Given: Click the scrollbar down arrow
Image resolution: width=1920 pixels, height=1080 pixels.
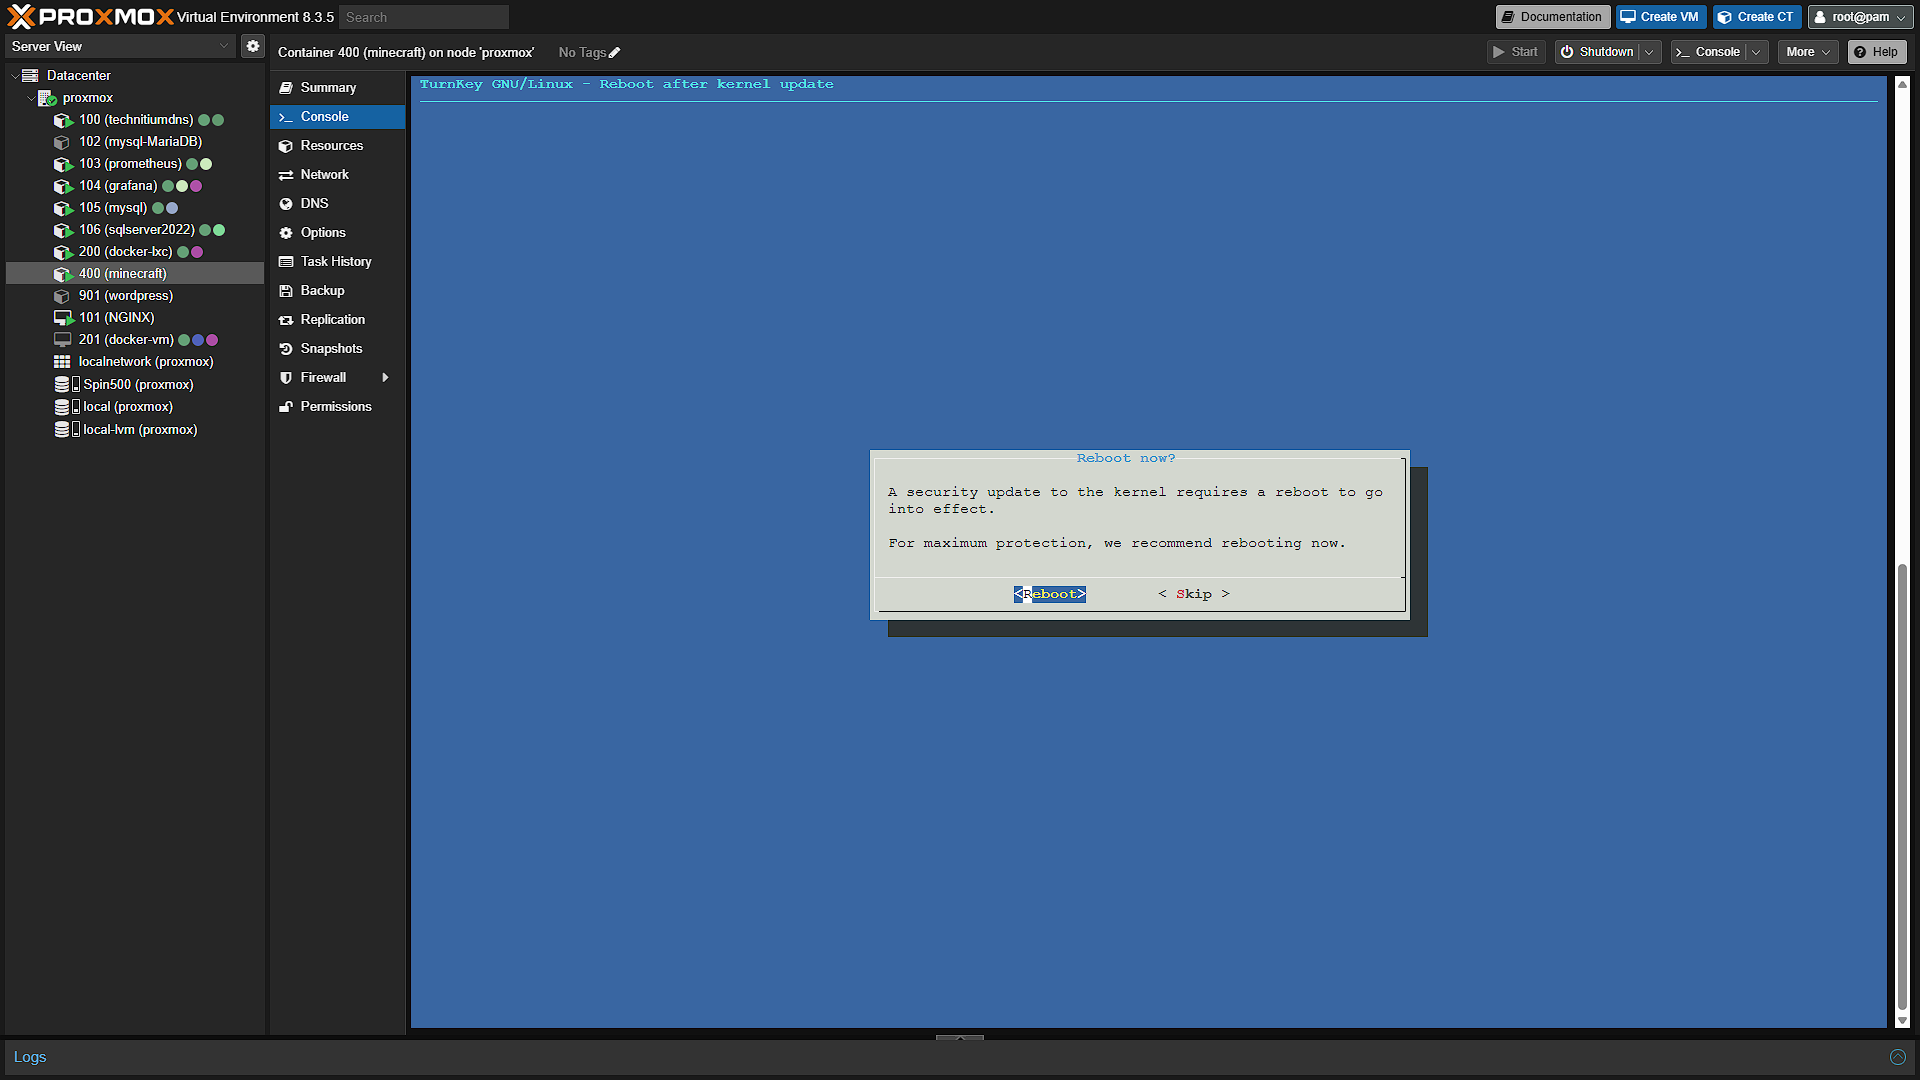Looking at the screenshot, I should [x=1902, y=1020].
